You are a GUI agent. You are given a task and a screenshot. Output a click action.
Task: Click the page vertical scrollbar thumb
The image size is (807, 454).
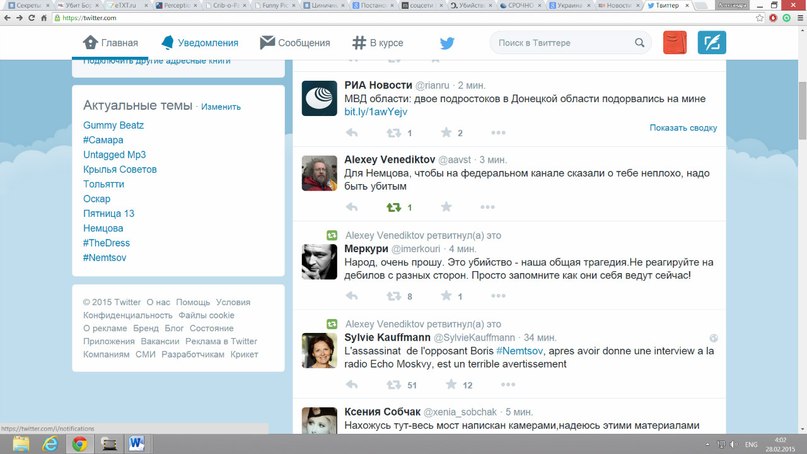click(802, 110)
